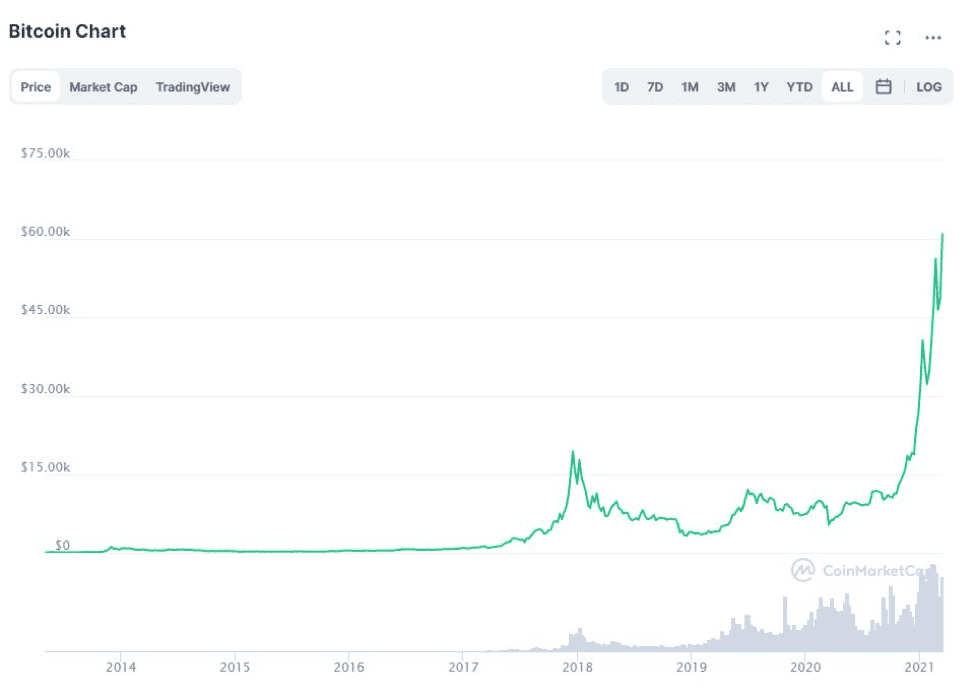This screenshot has width=974, height=693.
Task: Open the calendar date range picker
Action: [883, 87]
